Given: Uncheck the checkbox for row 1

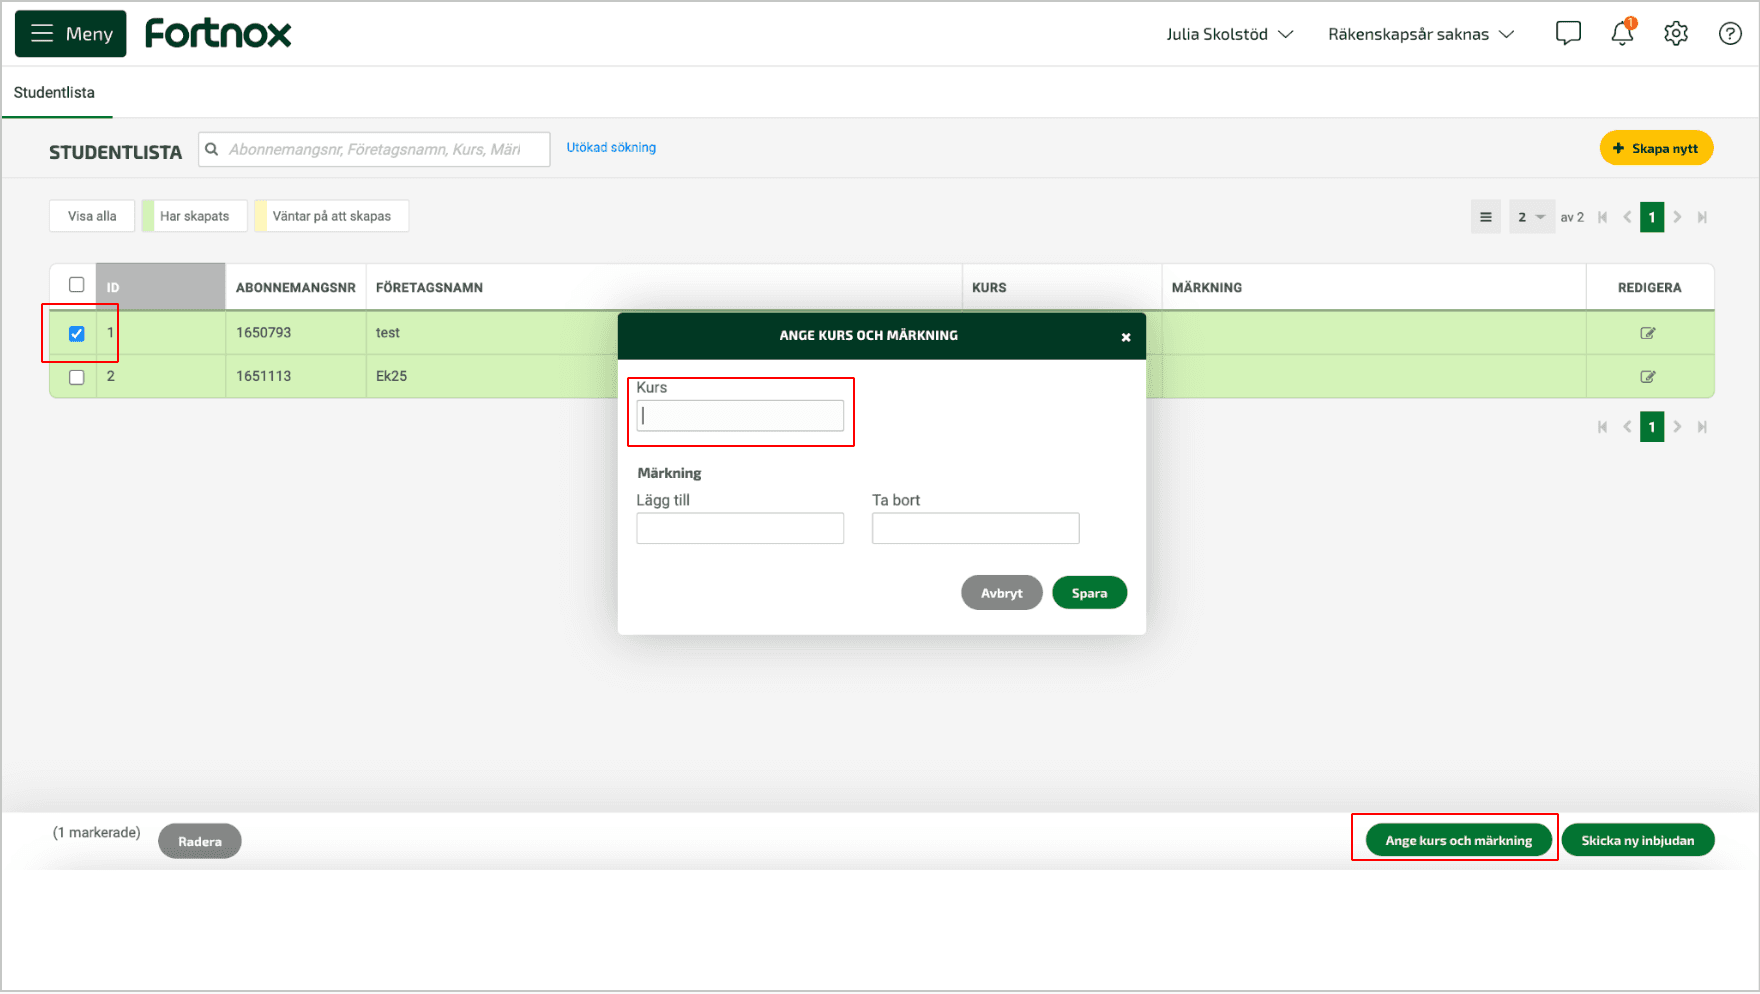Looking at the screenshot, I should [76, 333].
